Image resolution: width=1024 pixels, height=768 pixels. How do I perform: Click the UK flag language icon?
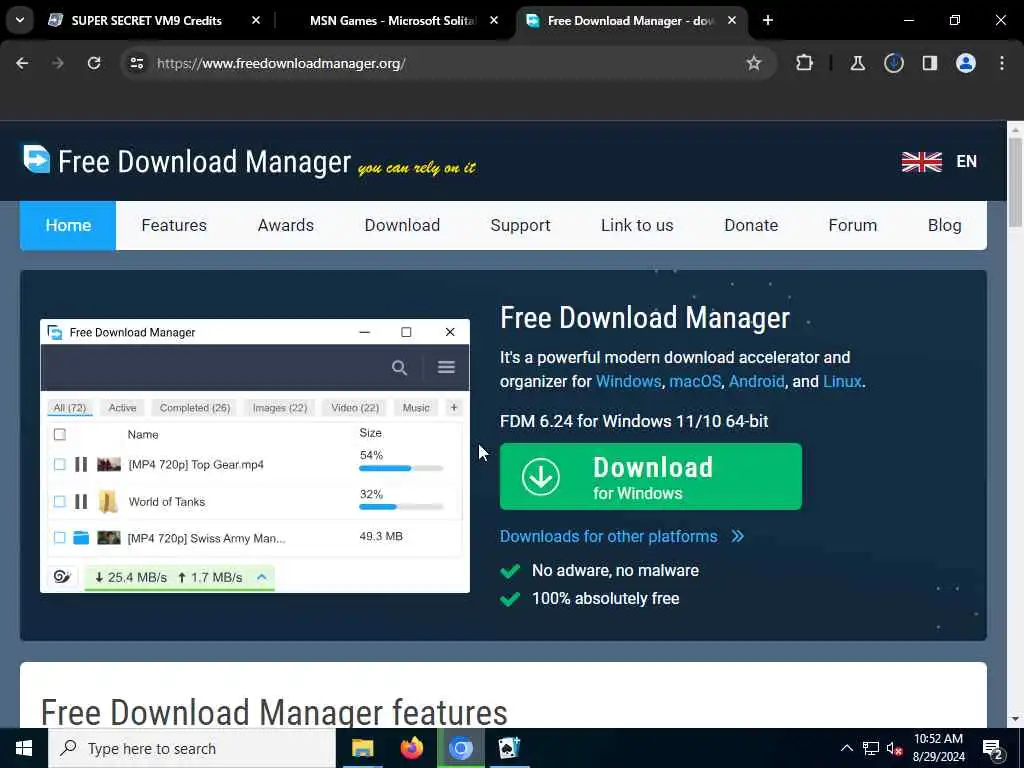pyautogui.click(x=921, y=161)
